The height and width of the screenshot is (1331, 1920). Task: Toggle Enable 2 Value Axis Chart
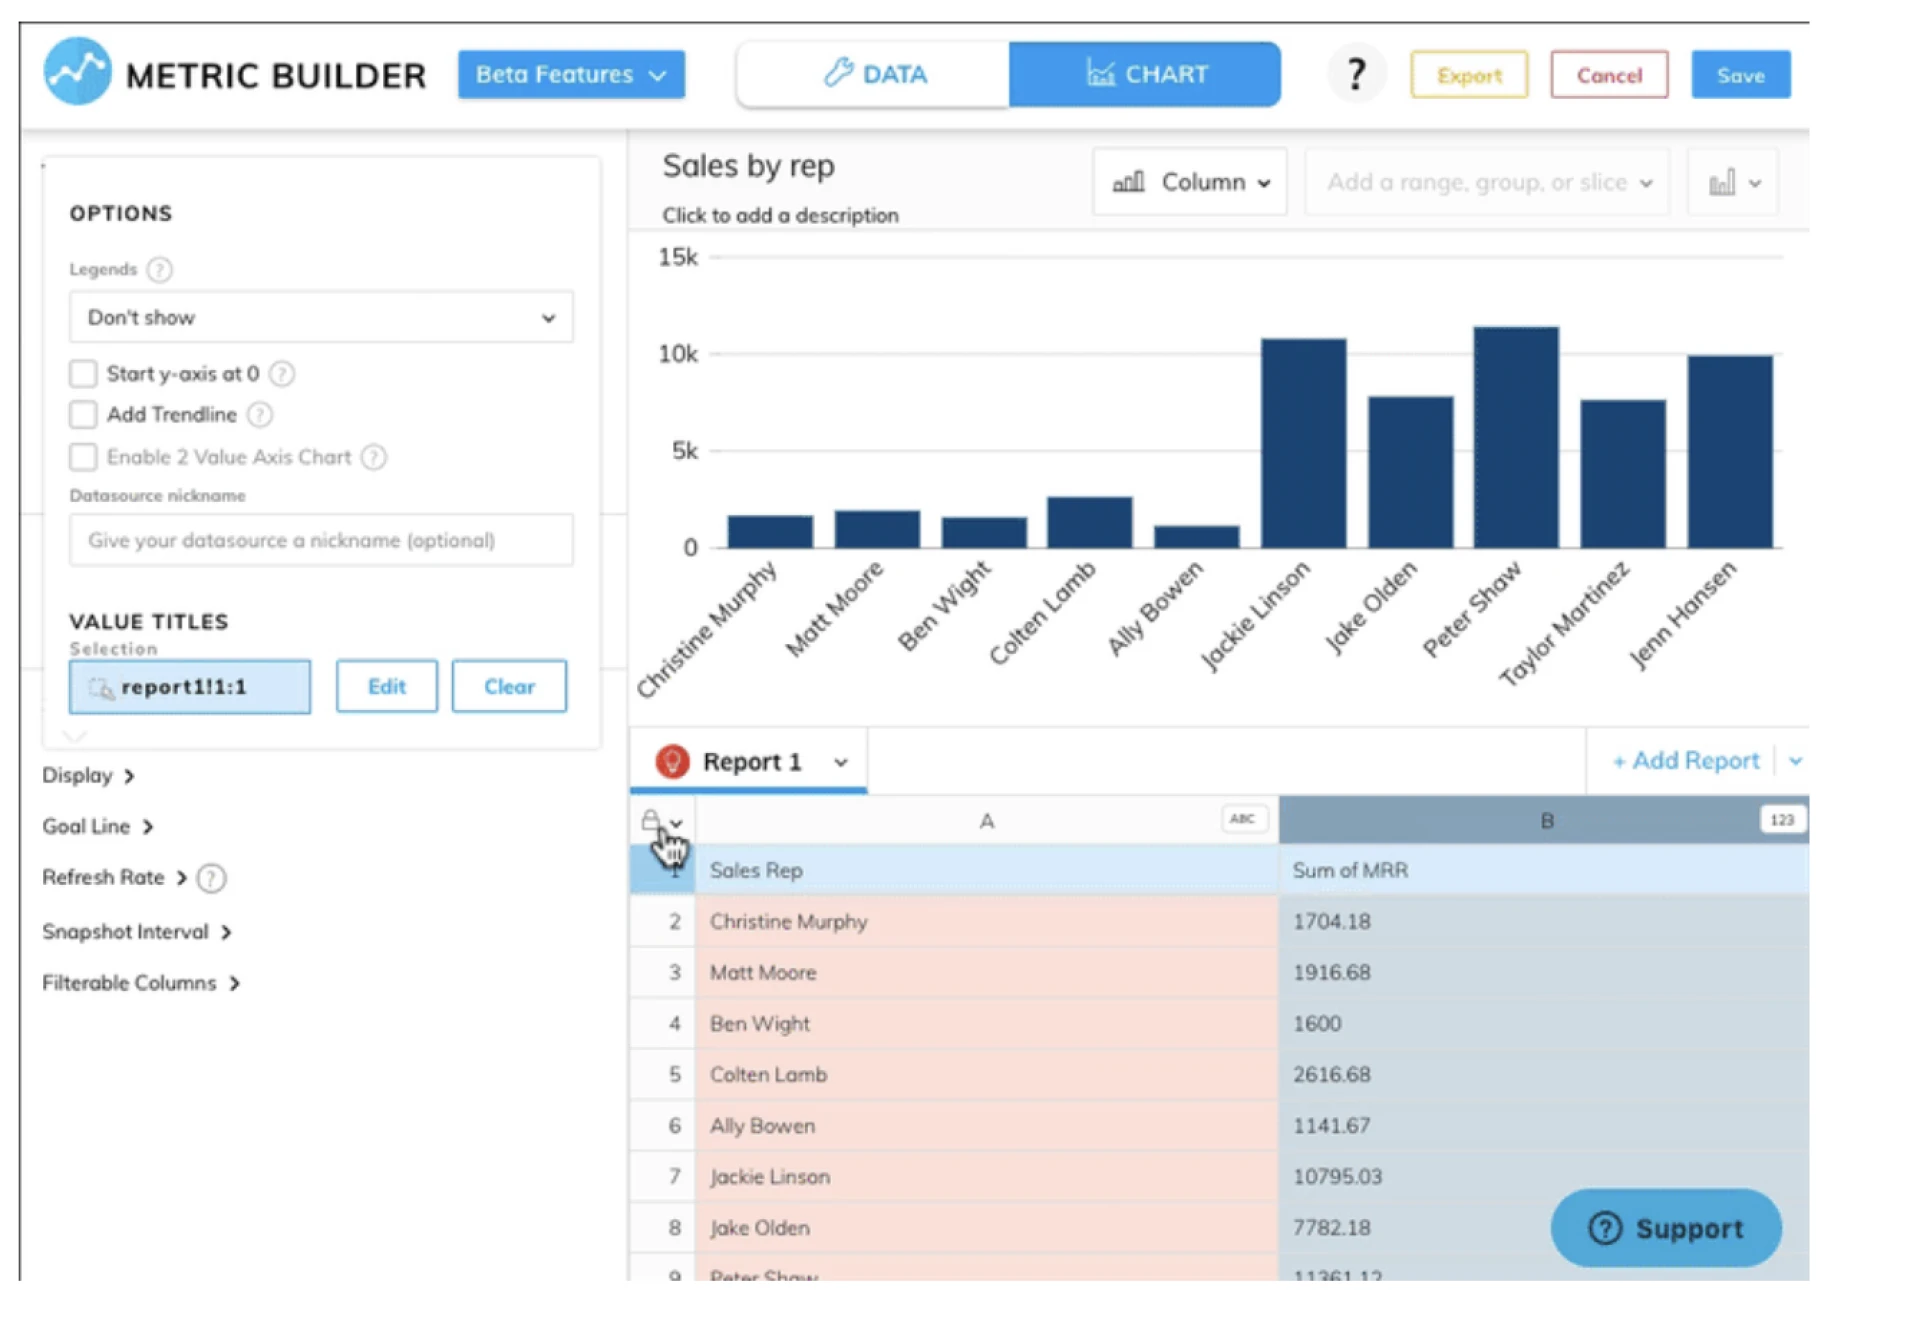click(84, 457)
